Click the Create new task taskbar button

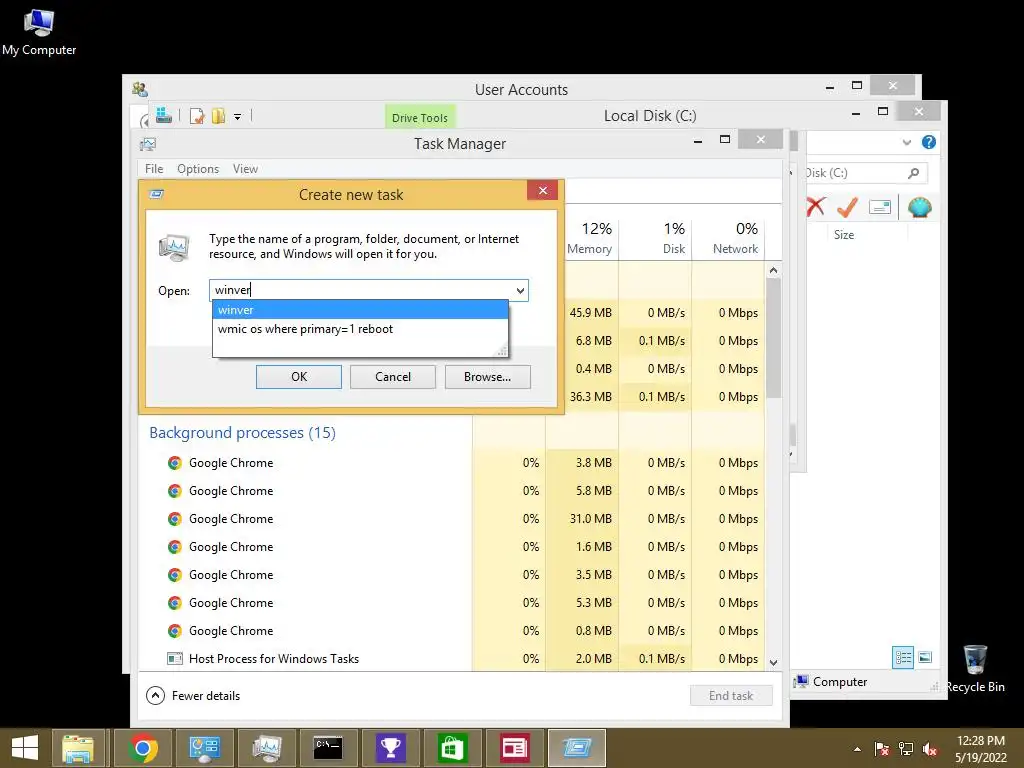577,748
